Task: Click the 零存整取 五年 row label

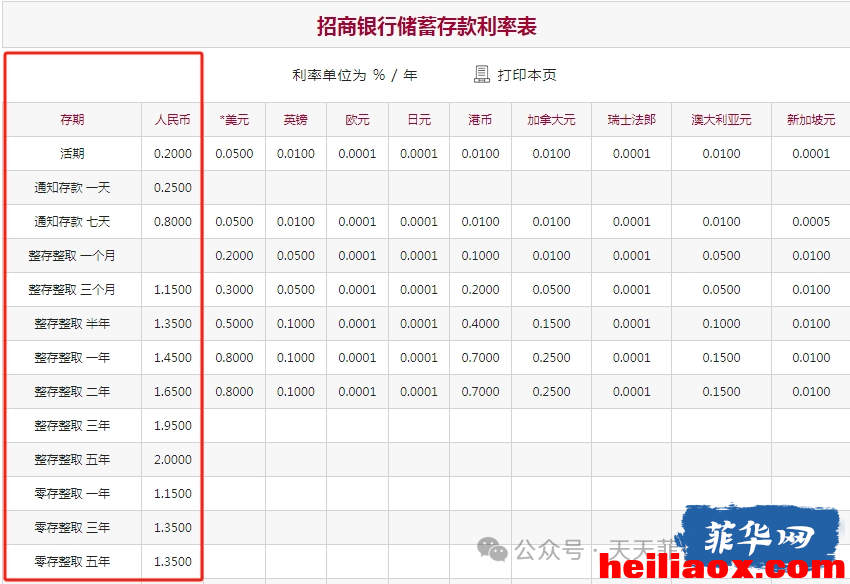Action: [x=72, y=562]
